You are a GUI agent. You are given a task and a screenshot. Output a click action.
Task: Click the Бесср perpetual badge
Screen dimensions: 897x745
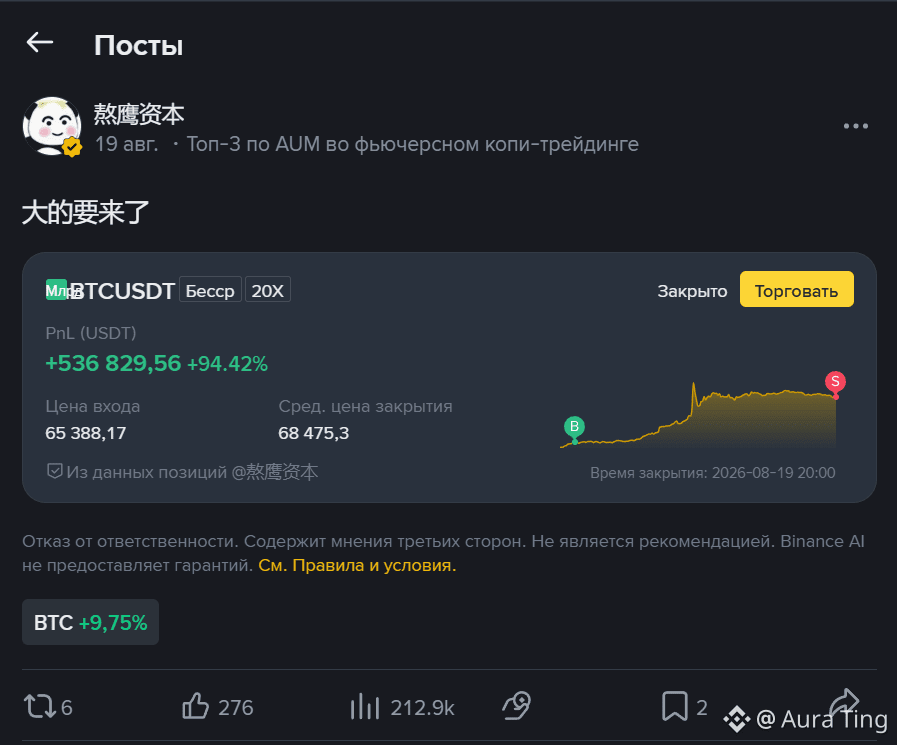(x=210, y=290)
